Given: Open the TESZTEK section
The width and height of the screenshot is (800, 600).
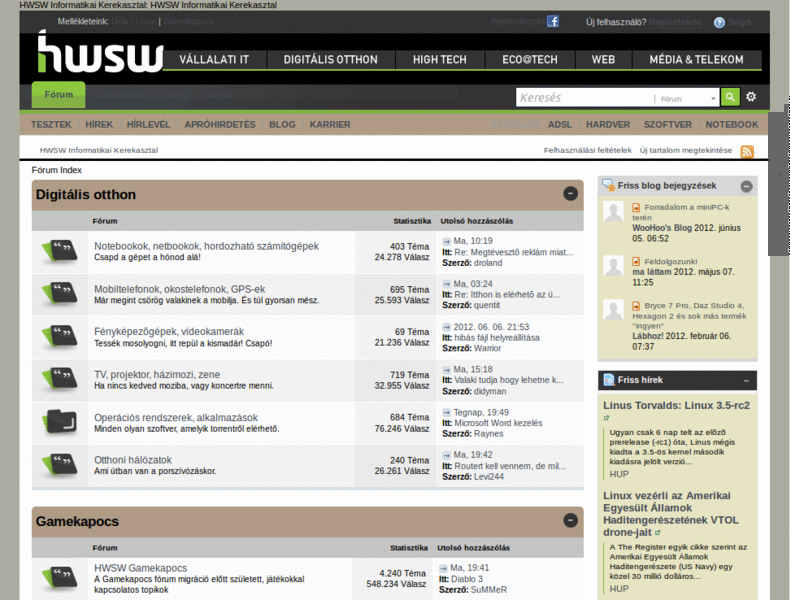Looking at the screenshot, I should (51, 124).
